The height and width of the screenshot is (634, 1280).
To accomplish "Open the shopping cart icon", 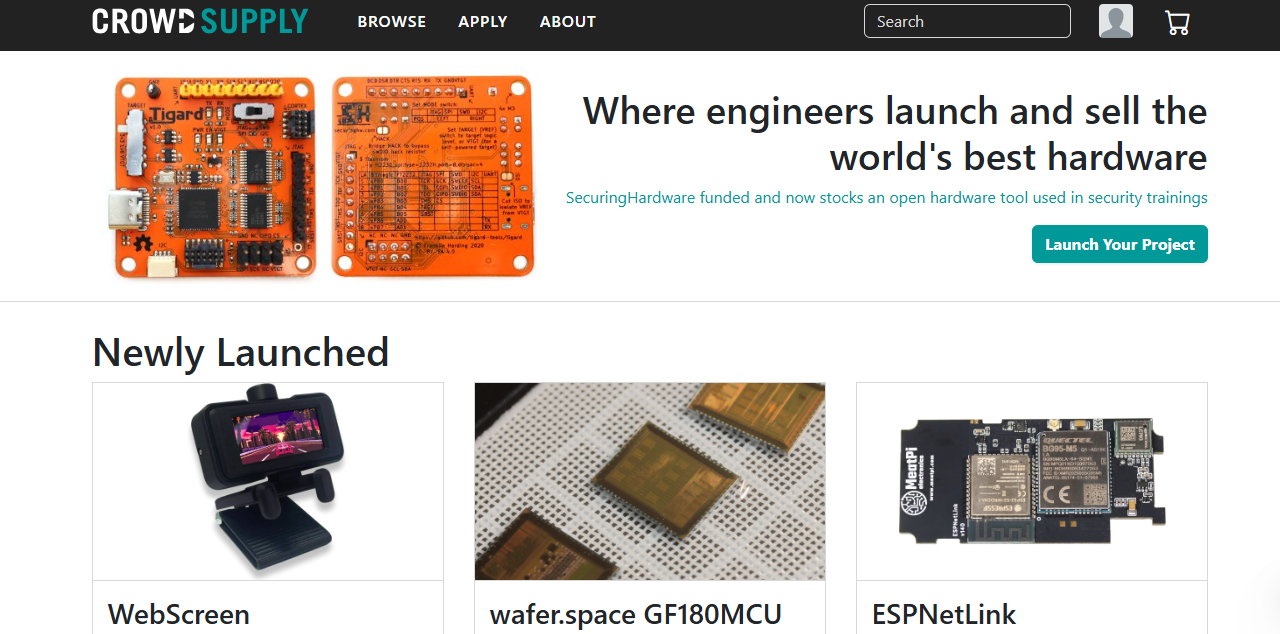I will [x=1177, y=22].
